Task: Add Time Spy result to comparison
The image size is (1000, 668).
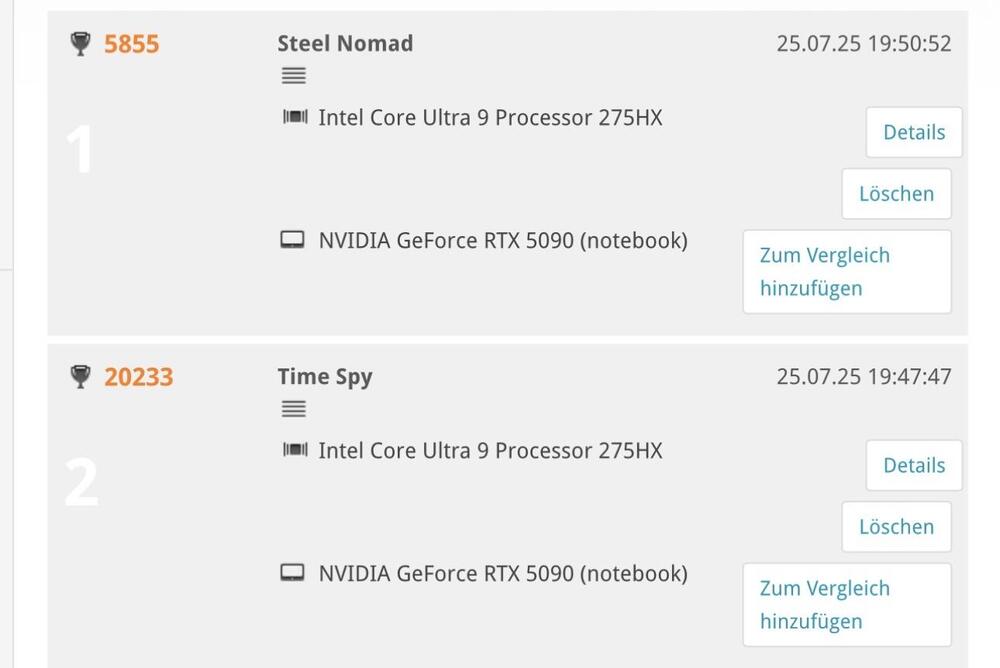Action: [x=846, y=605]
